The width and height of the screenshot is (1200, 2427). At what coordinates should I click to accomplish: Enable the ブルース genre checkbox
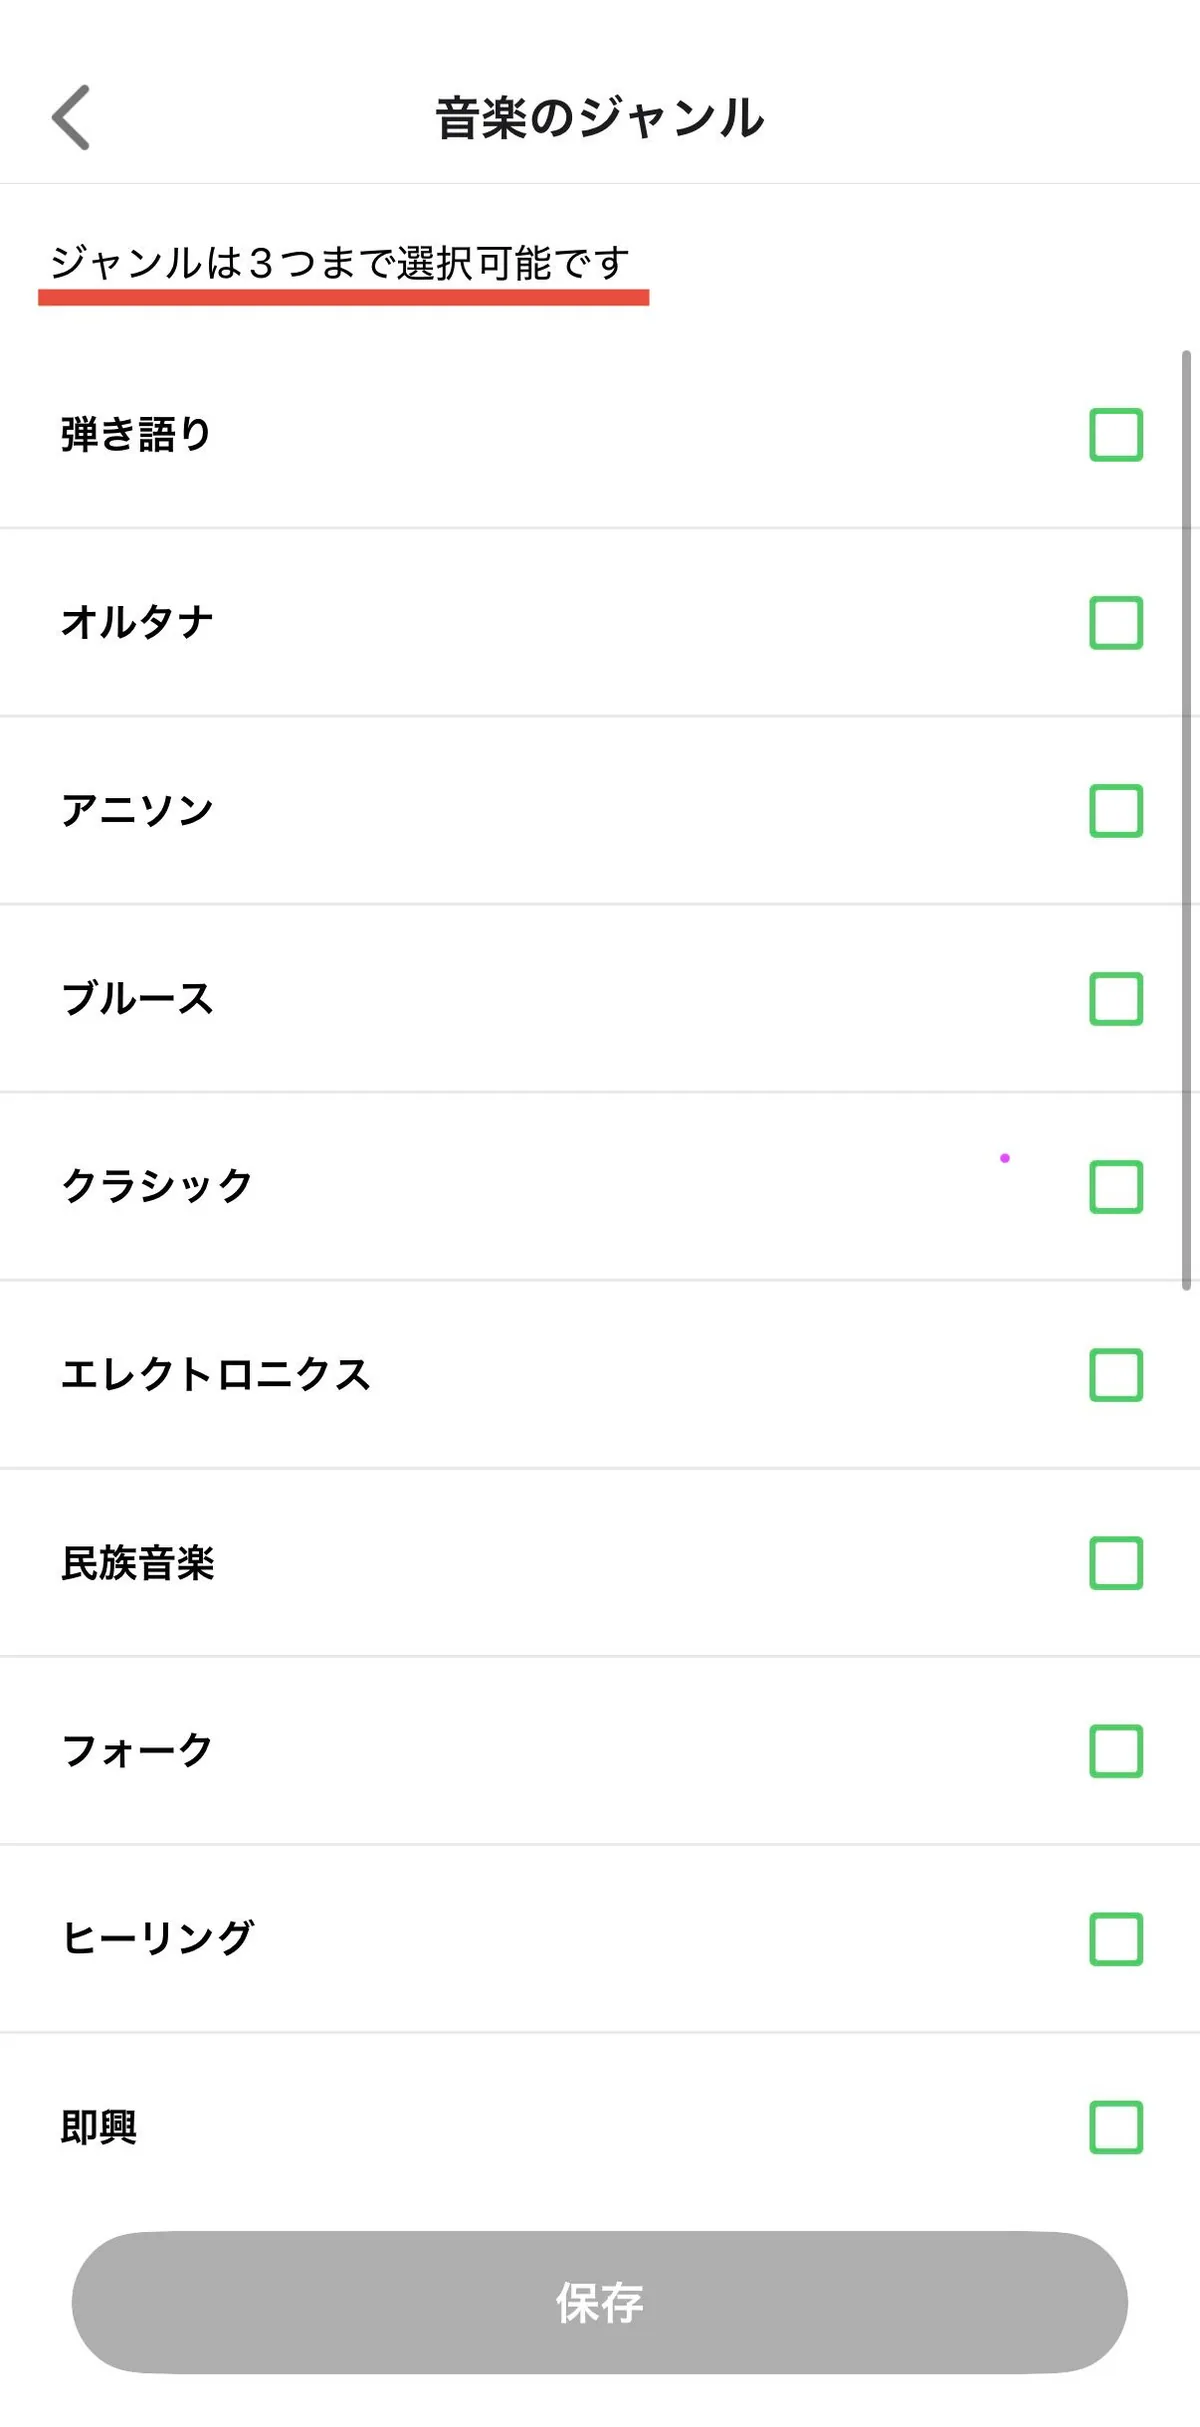coord(1116,998)
